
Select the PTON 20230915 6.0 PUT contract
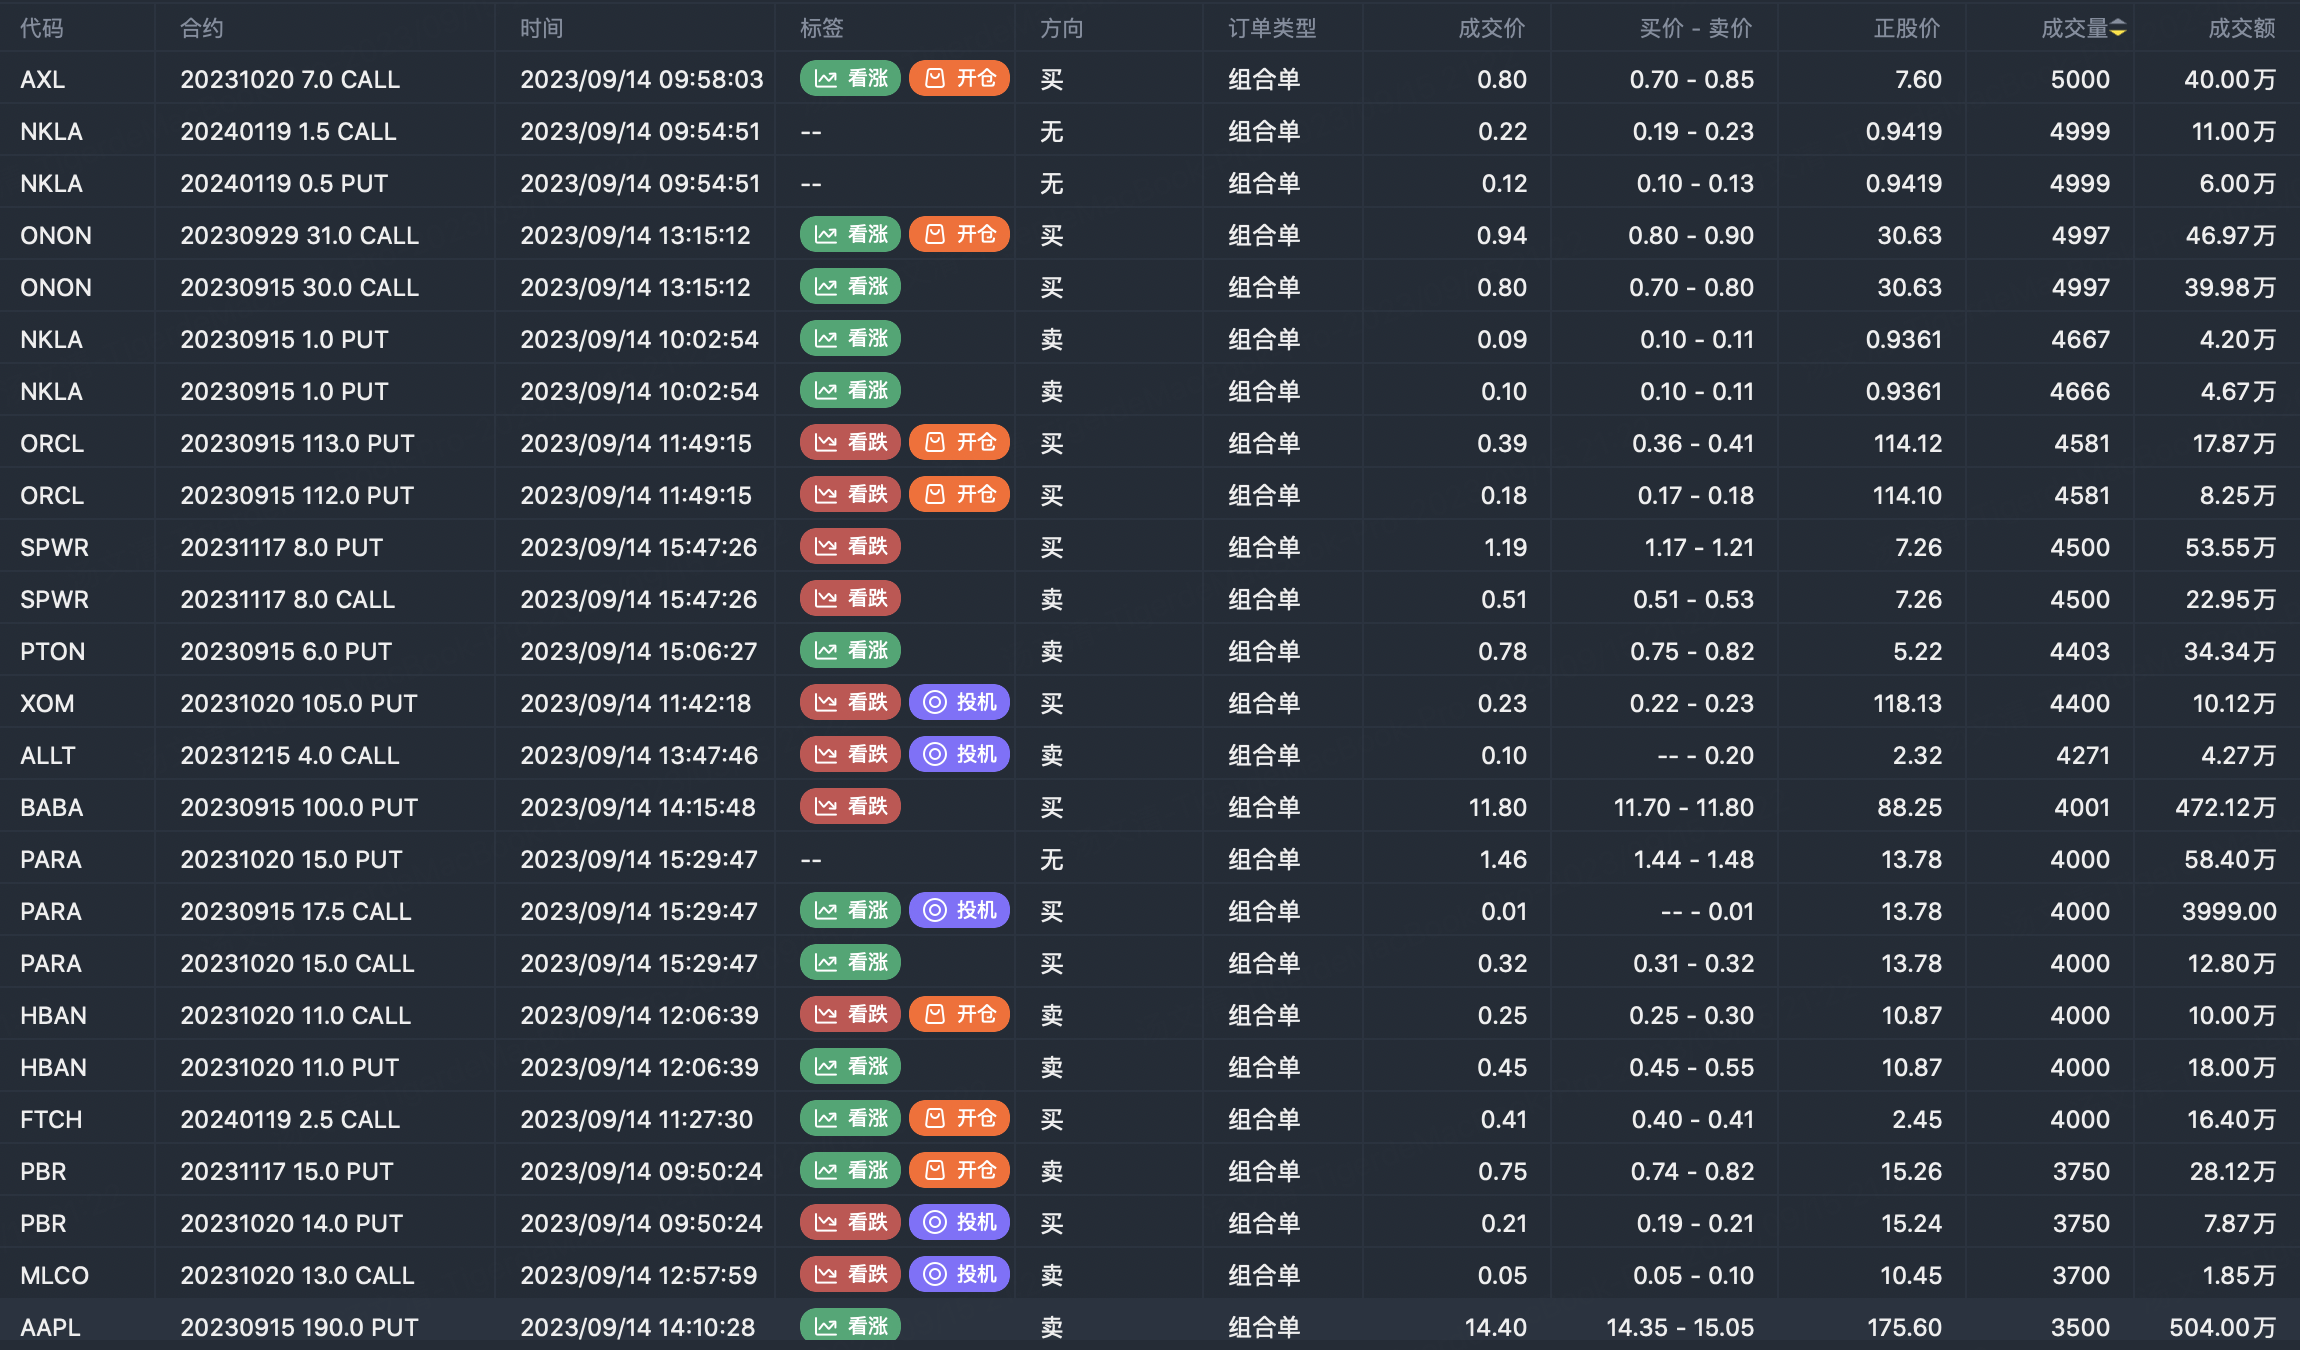point(286,651)
